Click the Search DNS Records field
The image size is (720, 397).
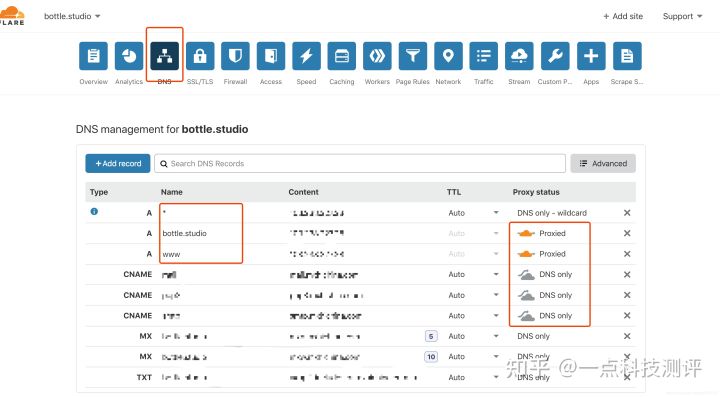click(360, 163)
